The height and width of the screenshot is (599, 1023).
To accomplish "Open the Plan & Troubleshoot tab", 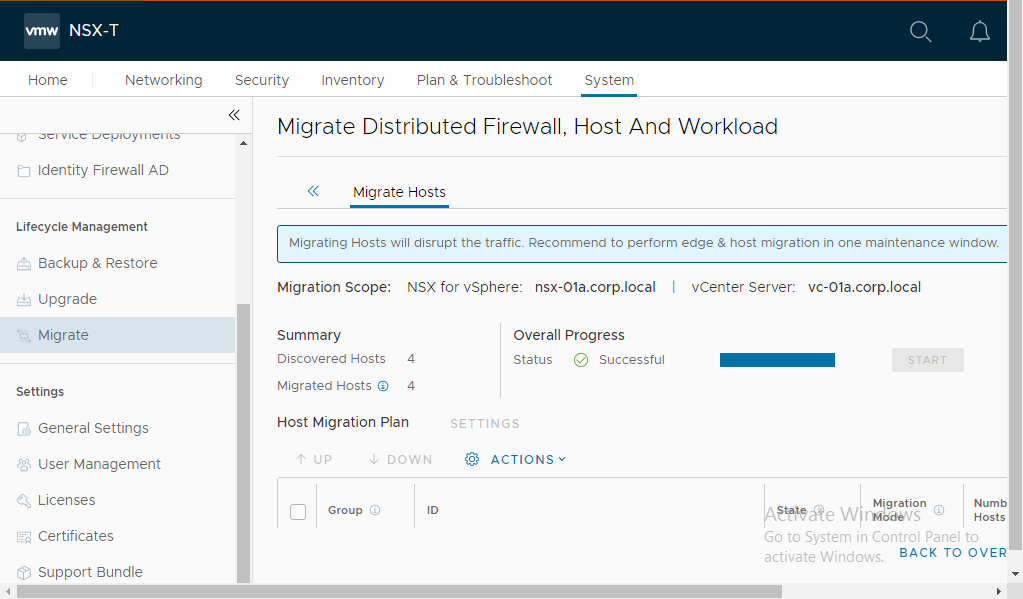I will point(484,80).
